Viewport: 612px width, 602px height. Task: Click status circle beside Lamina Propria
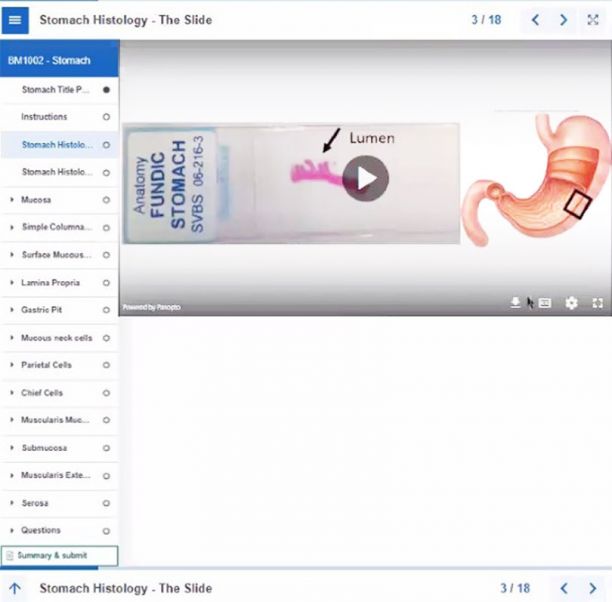(x=106, y=283)
